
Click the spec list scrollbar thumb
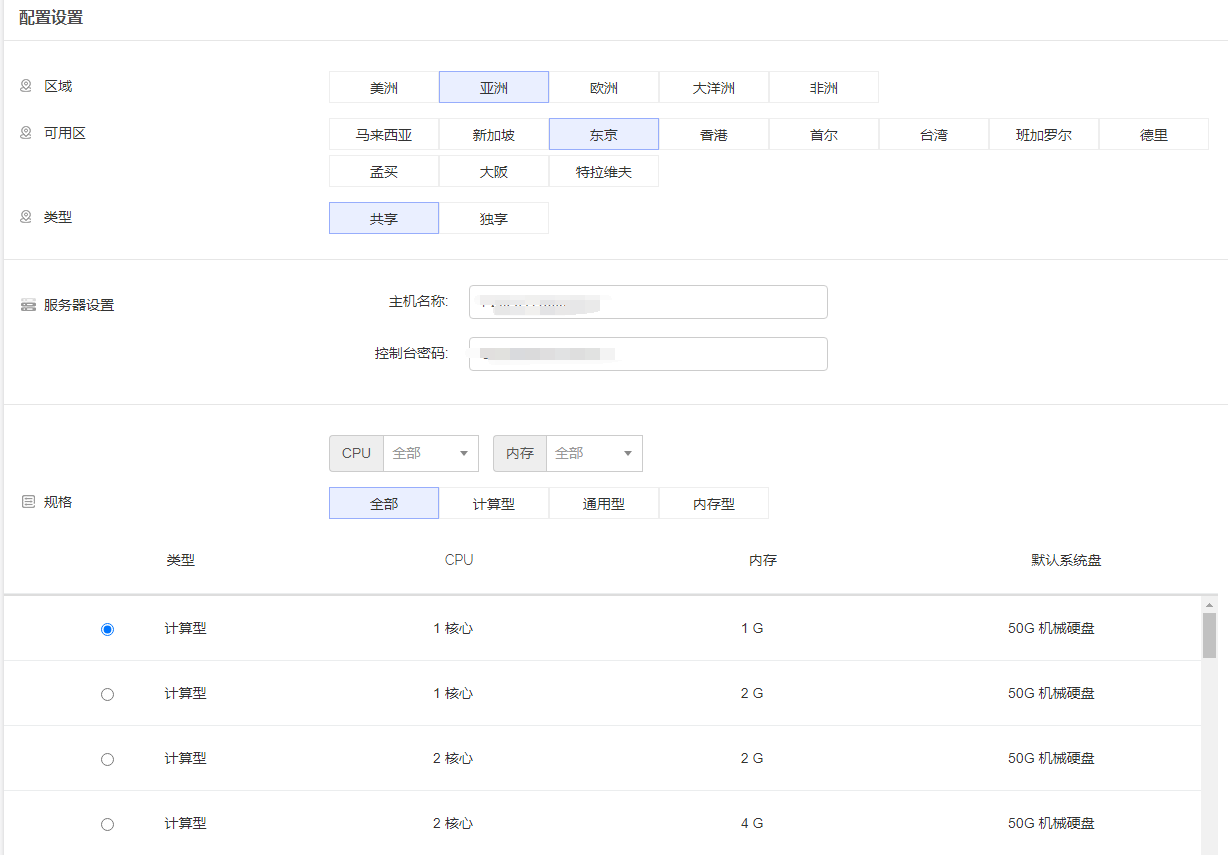tap(1209, 635)
